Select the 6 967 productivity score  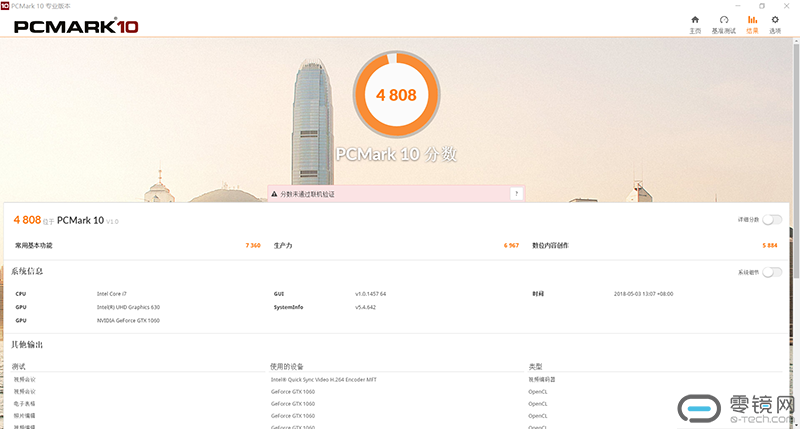click(x=511, y=245)
